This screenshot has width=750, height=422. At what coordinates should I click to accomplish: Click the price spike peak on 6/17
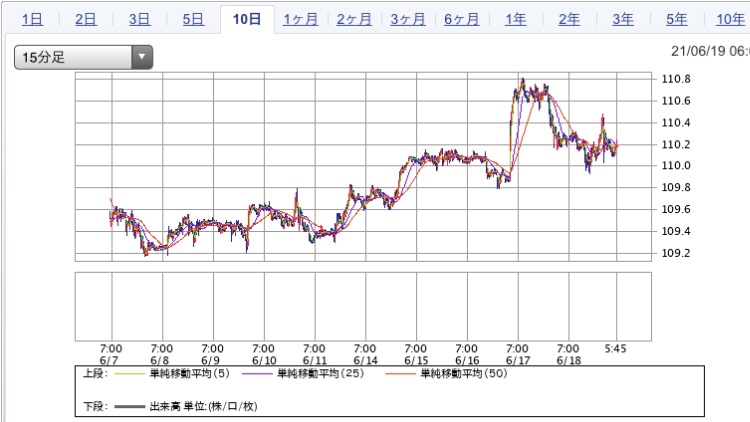tap(522, 79)
